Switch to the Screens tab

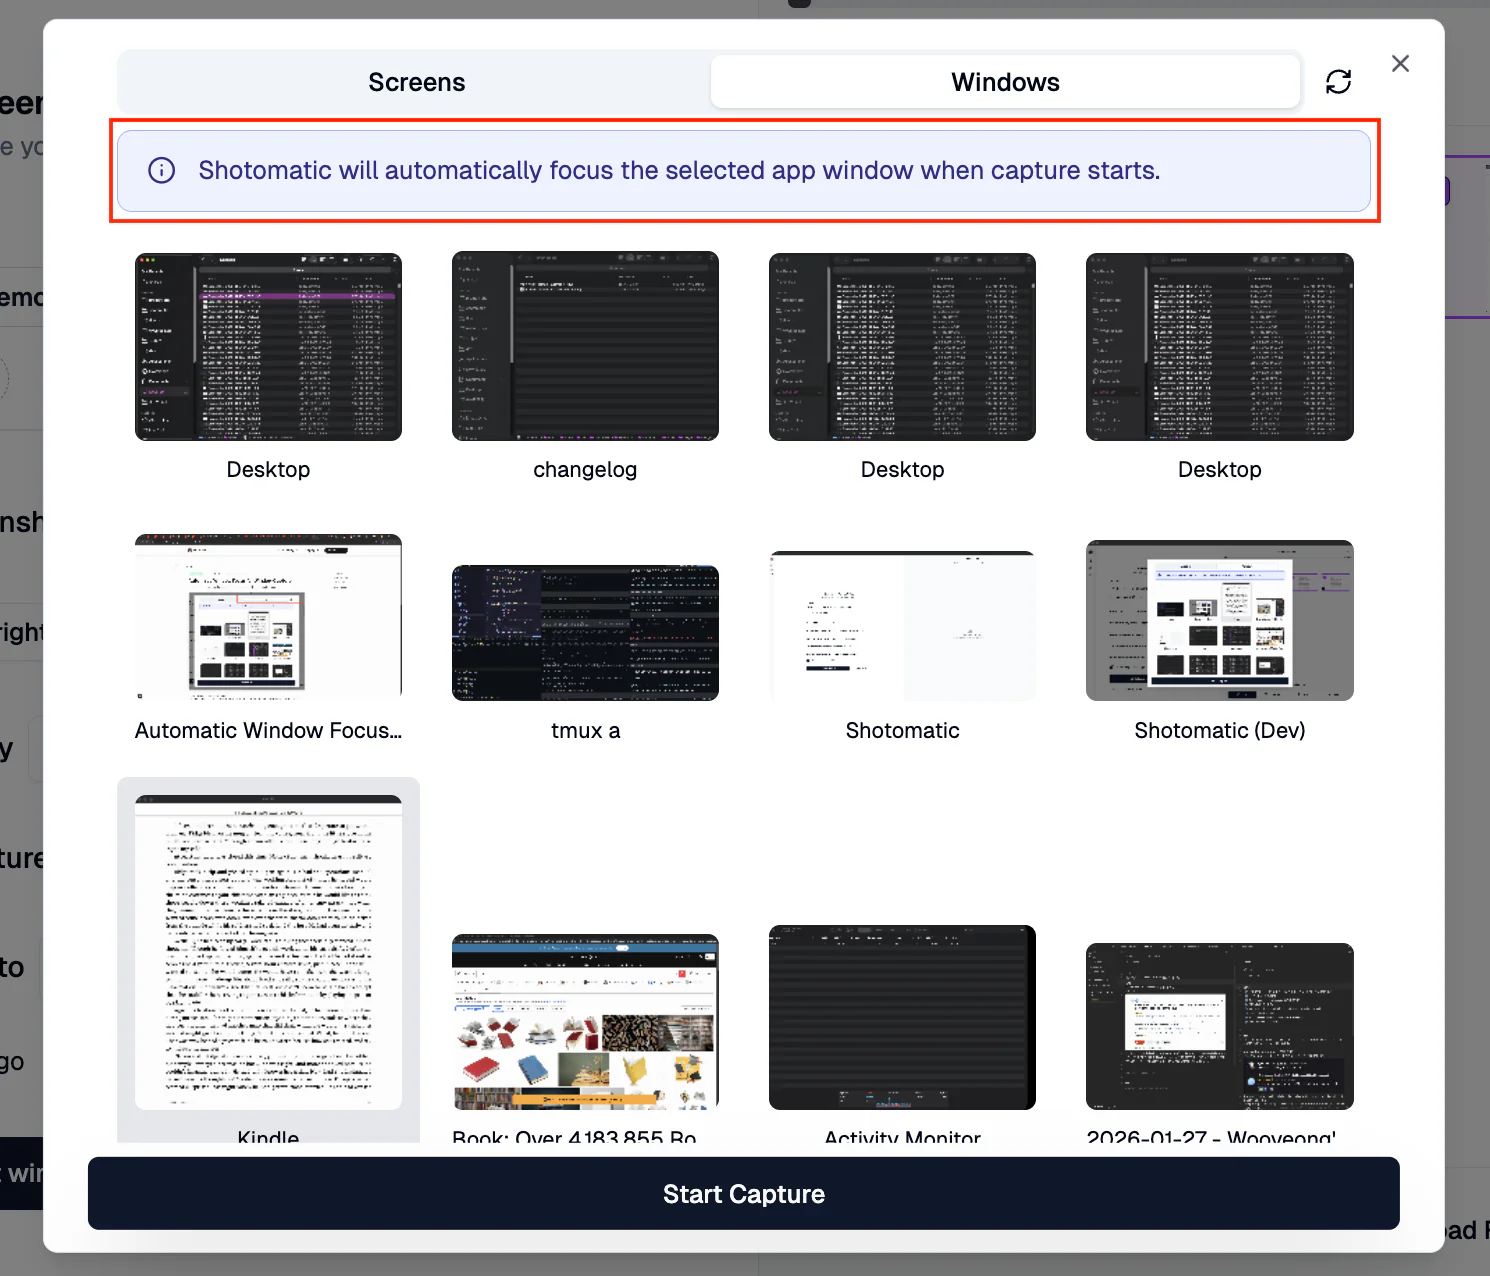[x=416, y=81]
